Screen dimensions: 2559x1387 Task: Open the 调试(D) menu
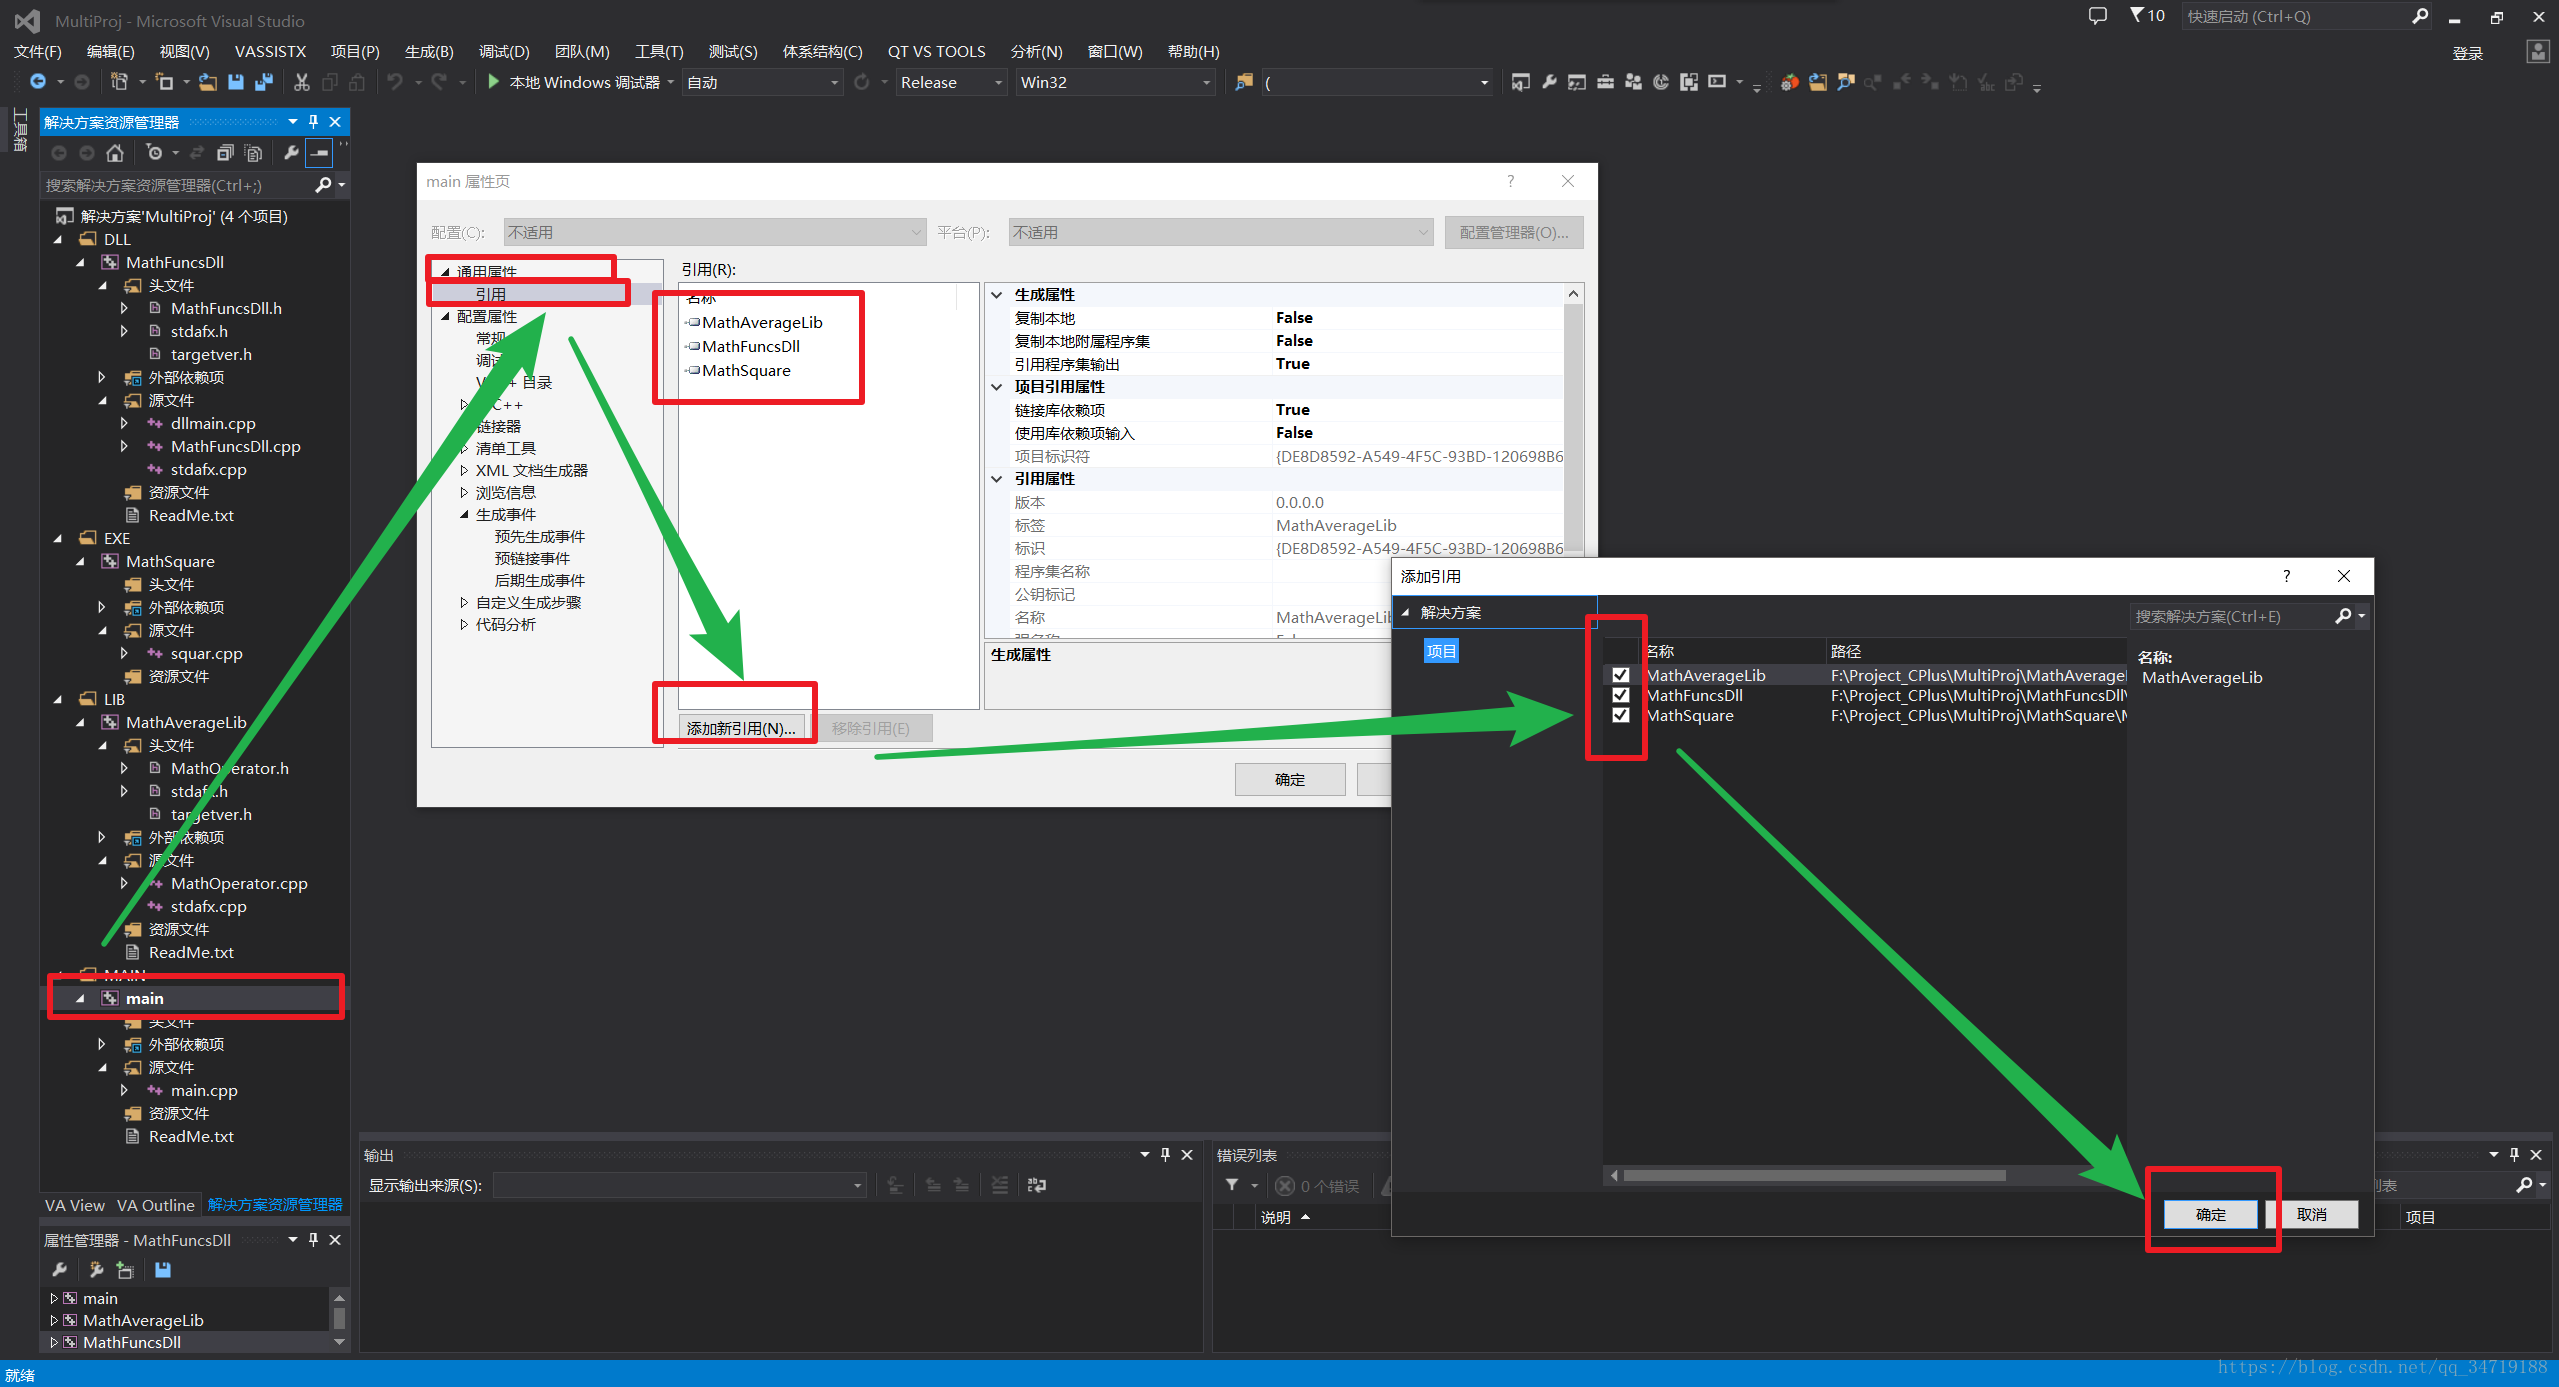pos(504,52)
